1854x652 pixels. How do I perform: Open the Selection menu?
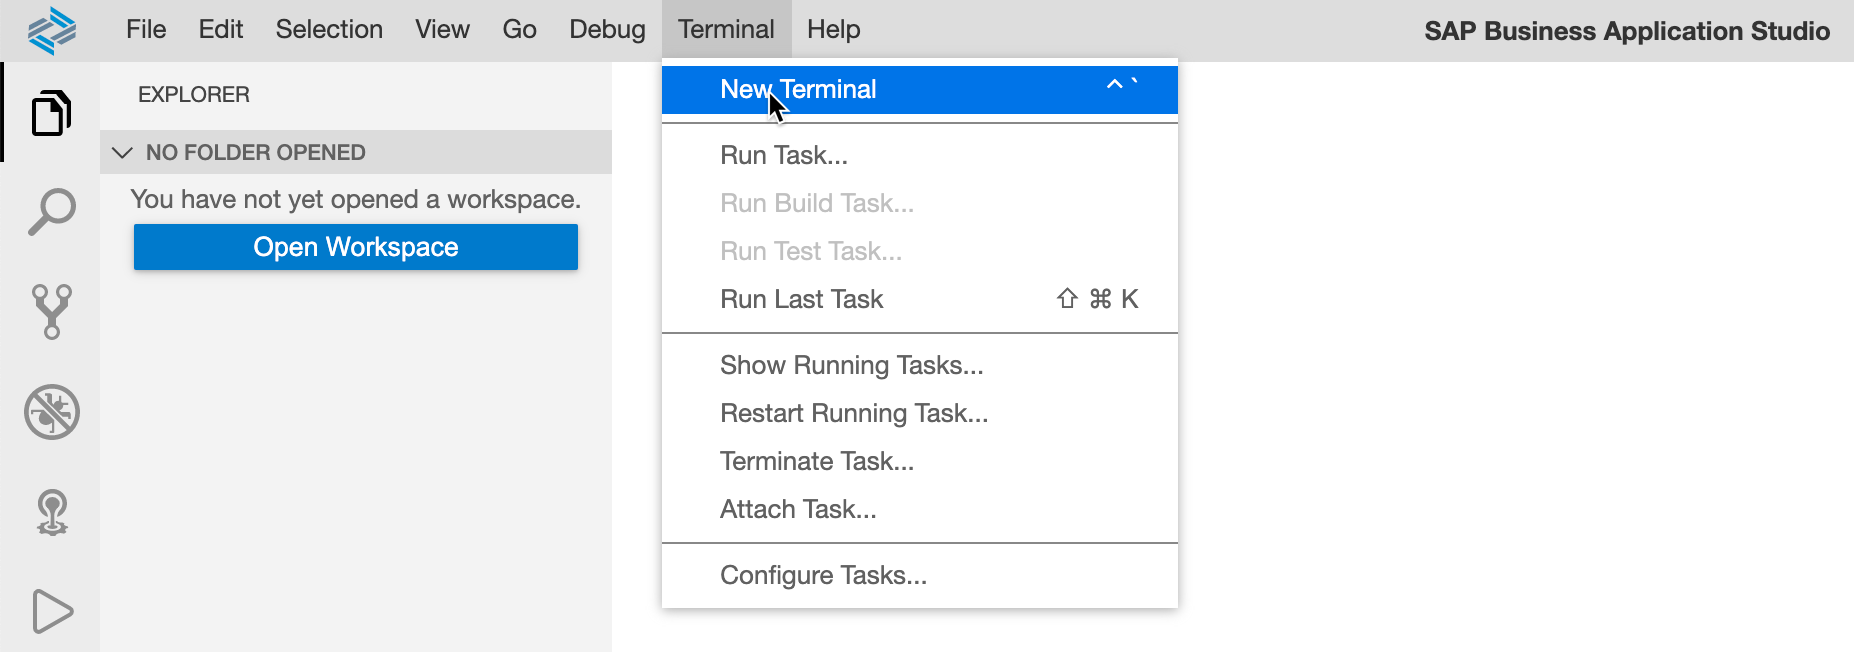329,30
